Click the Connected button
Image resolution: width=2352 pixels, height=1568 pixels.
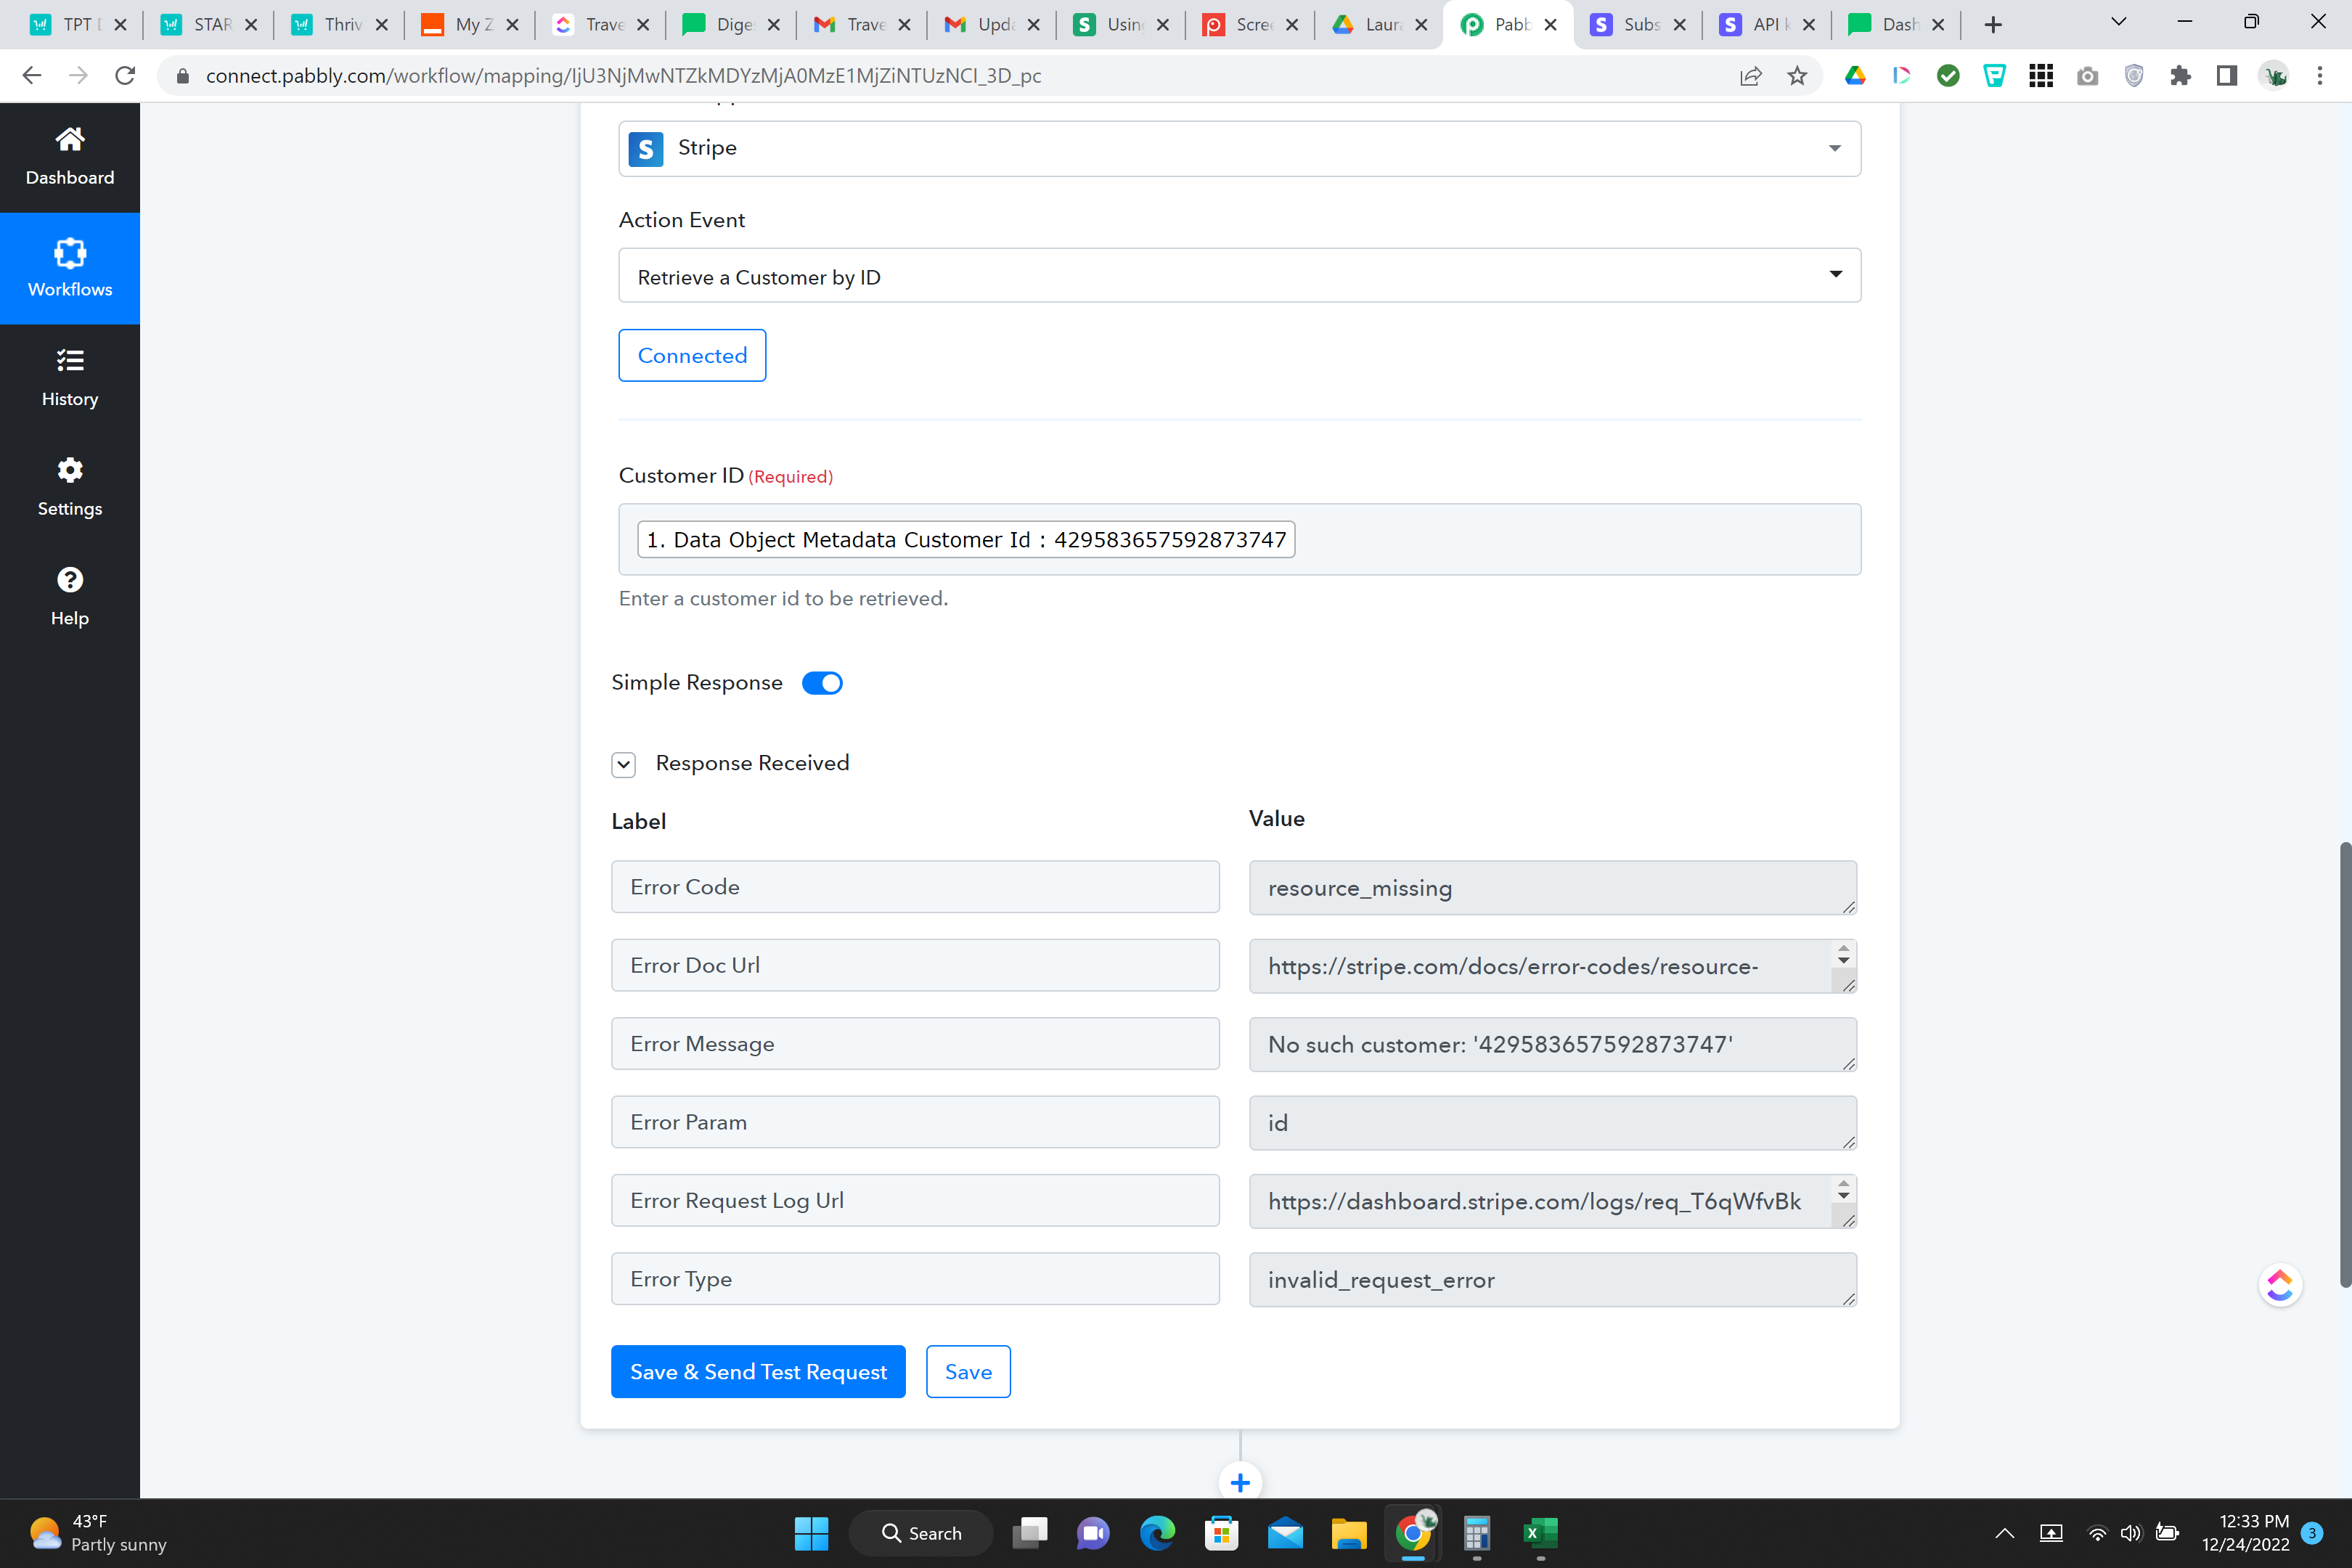coord(692,355)
